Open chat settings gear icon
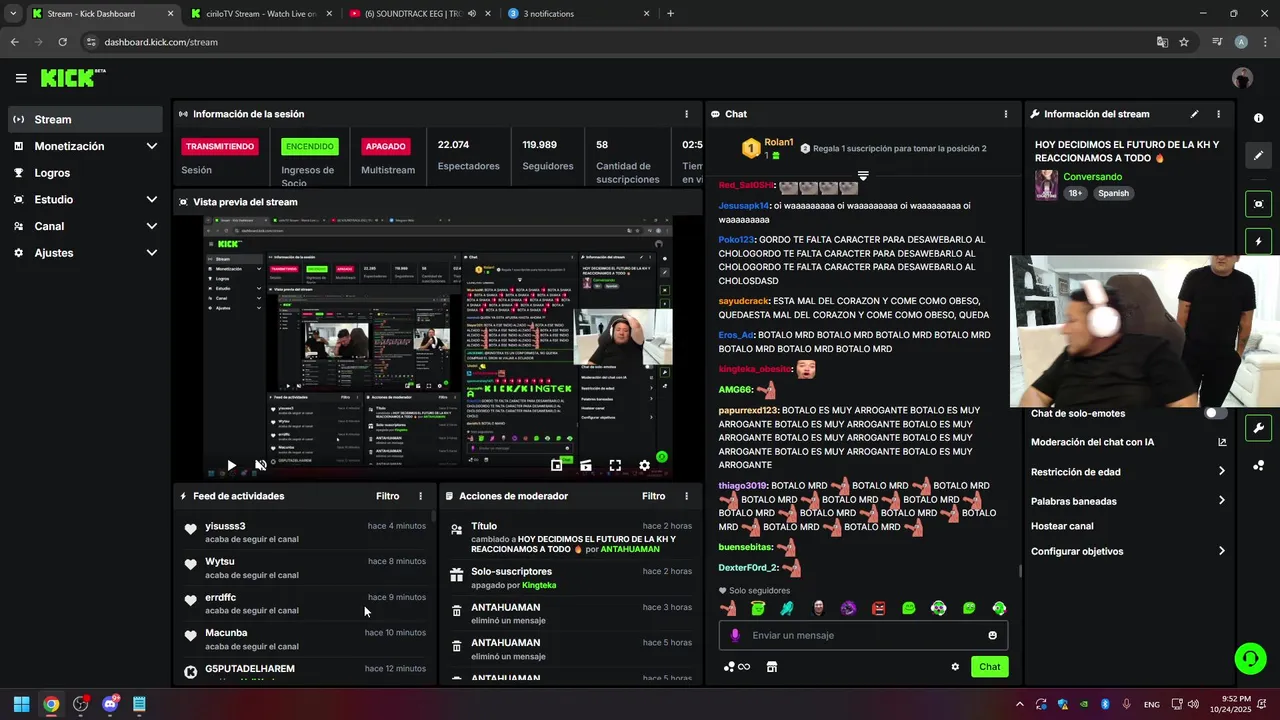 tap(955, 667)
